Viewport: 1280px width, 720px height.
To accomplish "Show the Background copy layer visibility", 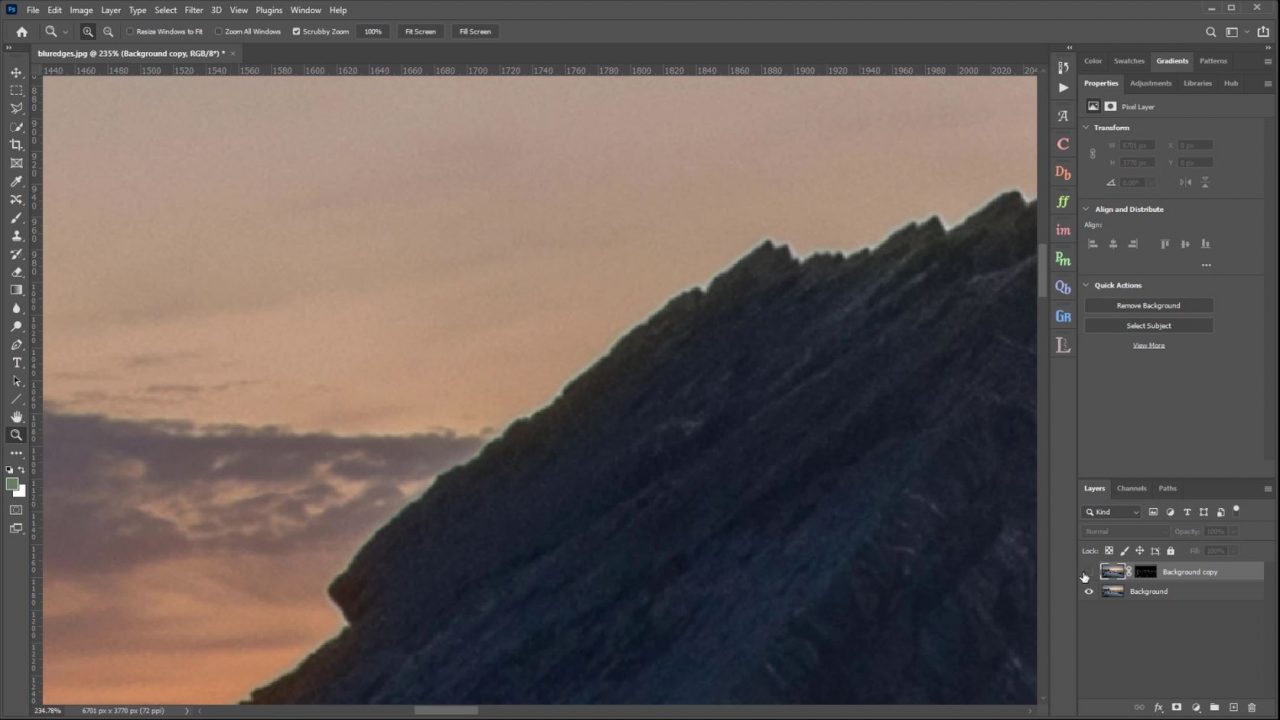I will pos(1088,571).
